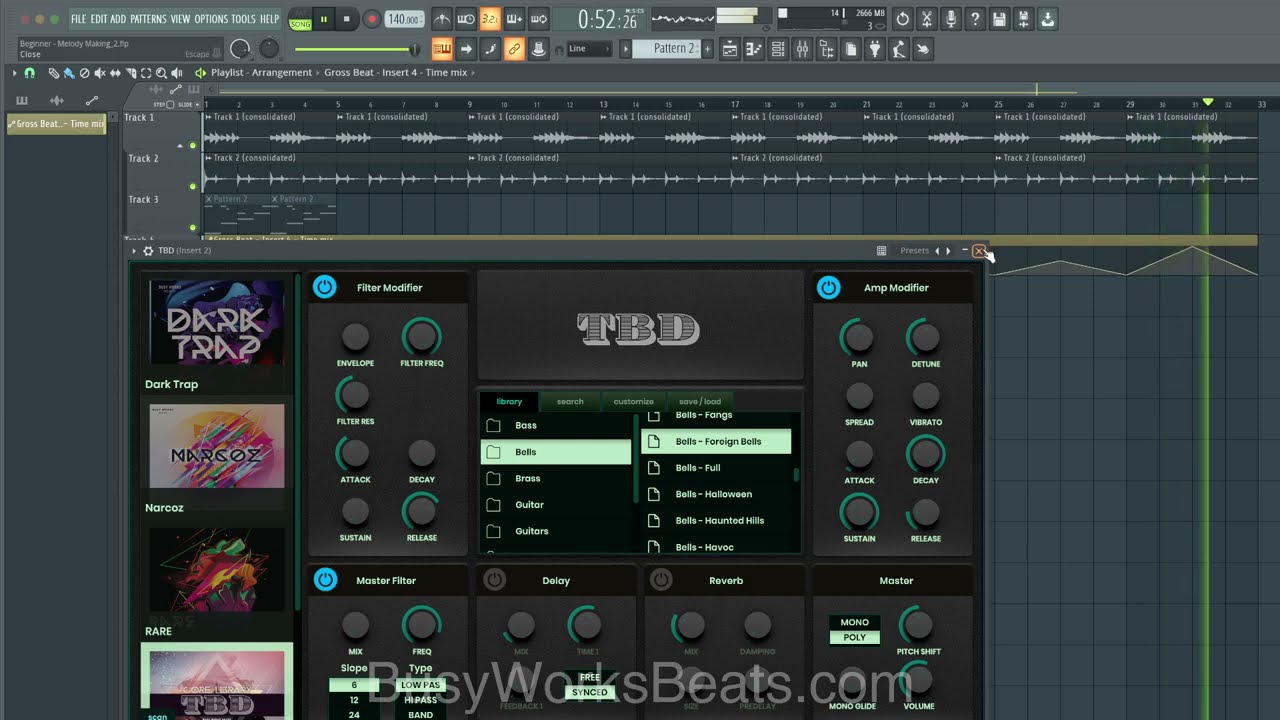Click the export render icon
Image resolution: width=1280 pixels, height=720 pixels.
[1047, 19]
